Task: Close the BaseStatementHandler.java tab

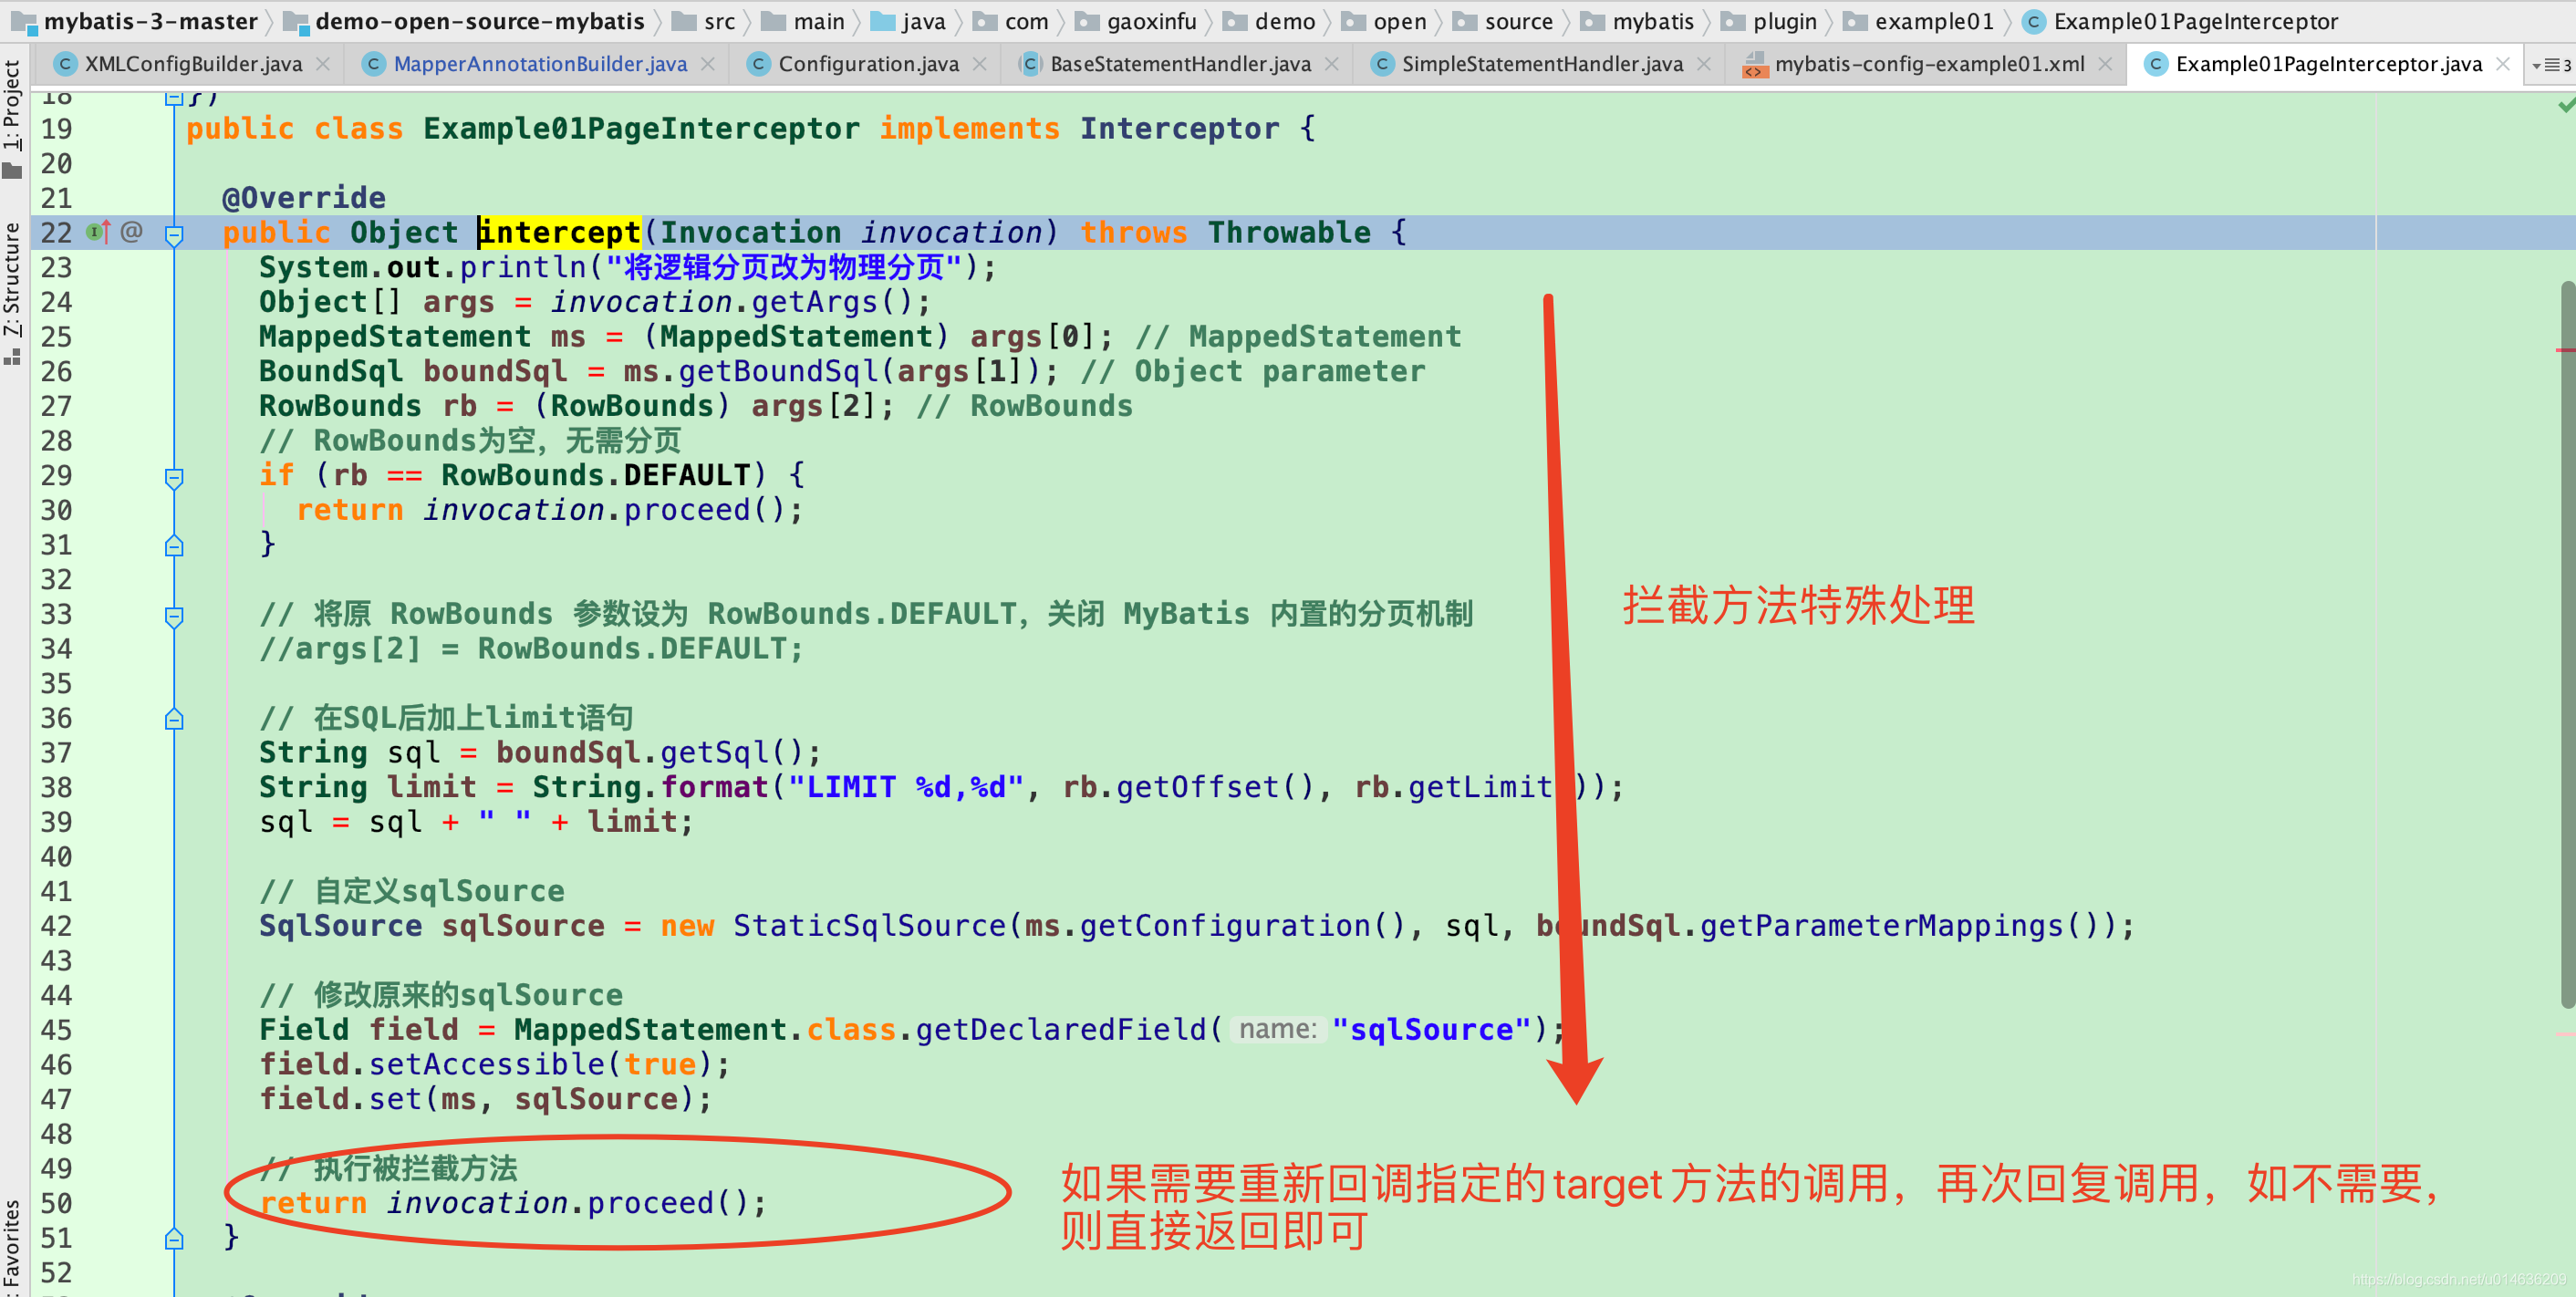Action: (1332, 64)
